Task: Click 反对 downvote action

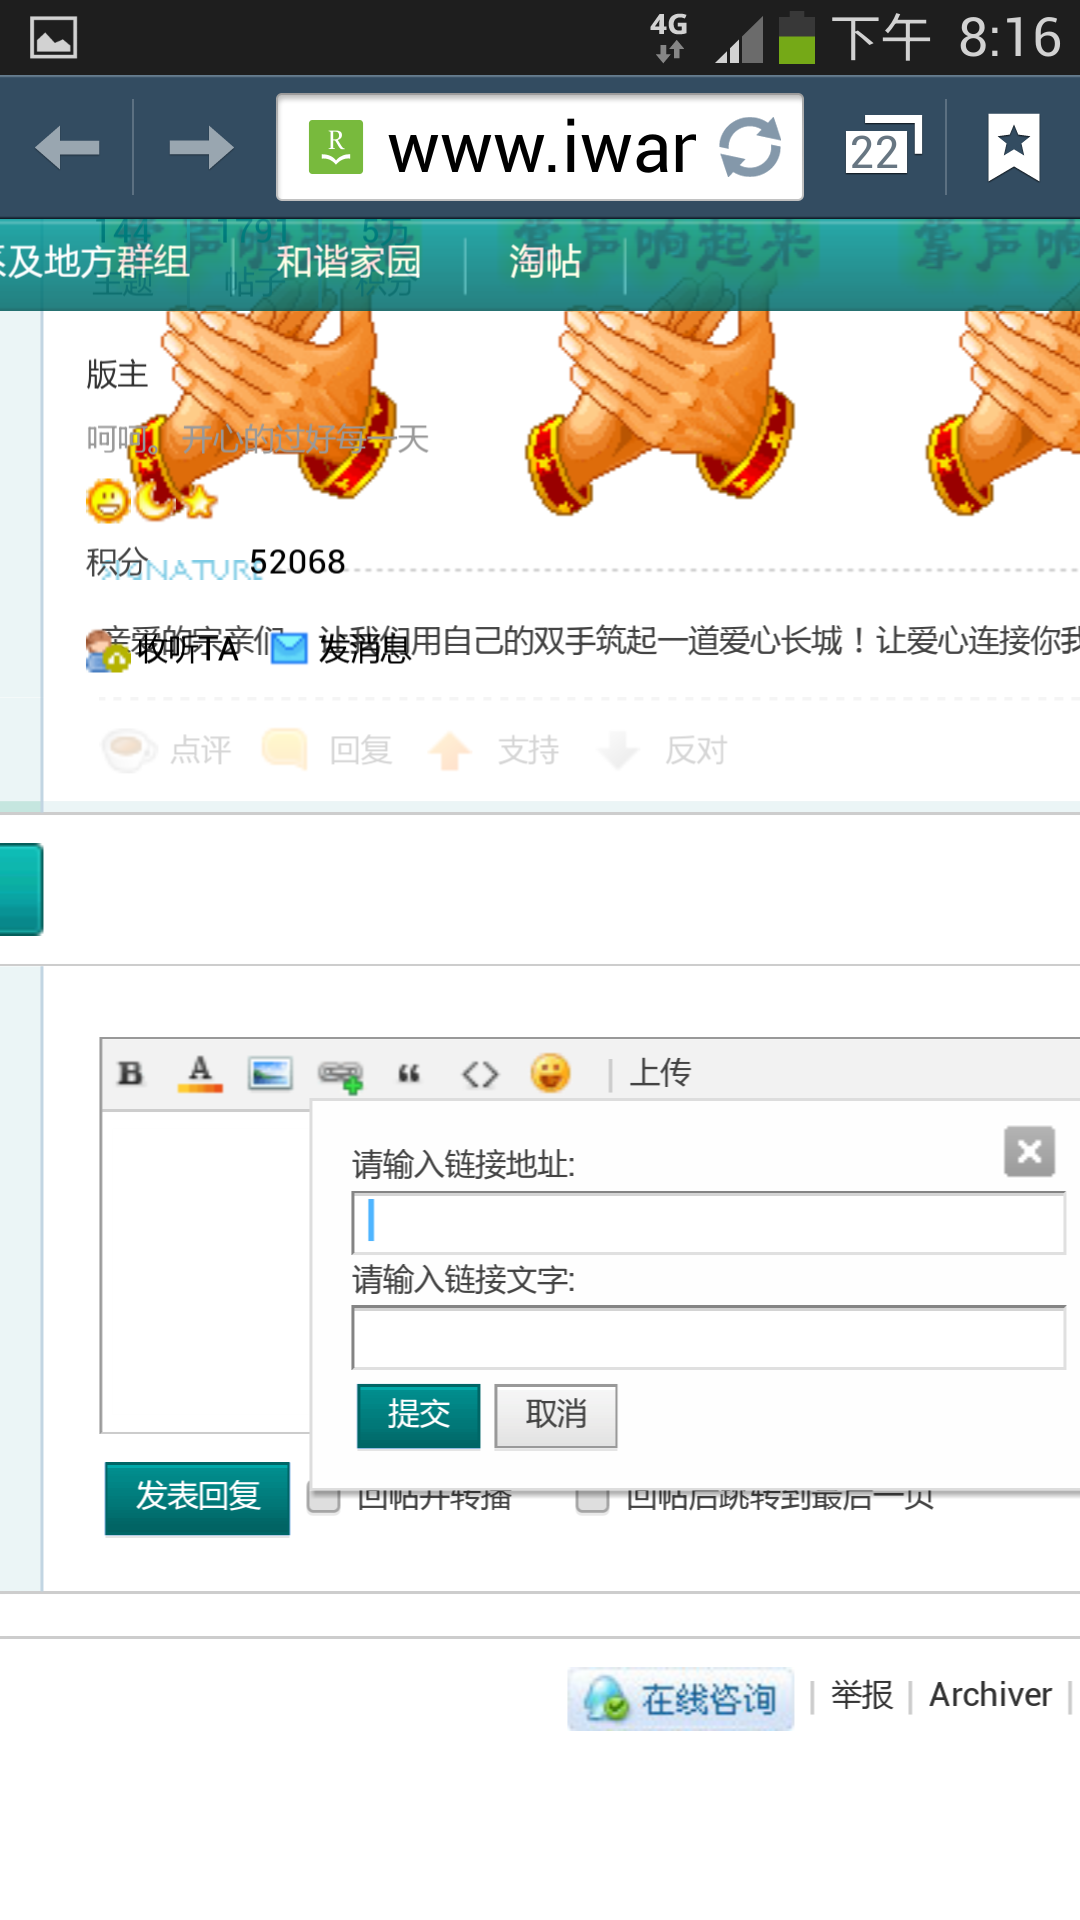Action: 662,749
